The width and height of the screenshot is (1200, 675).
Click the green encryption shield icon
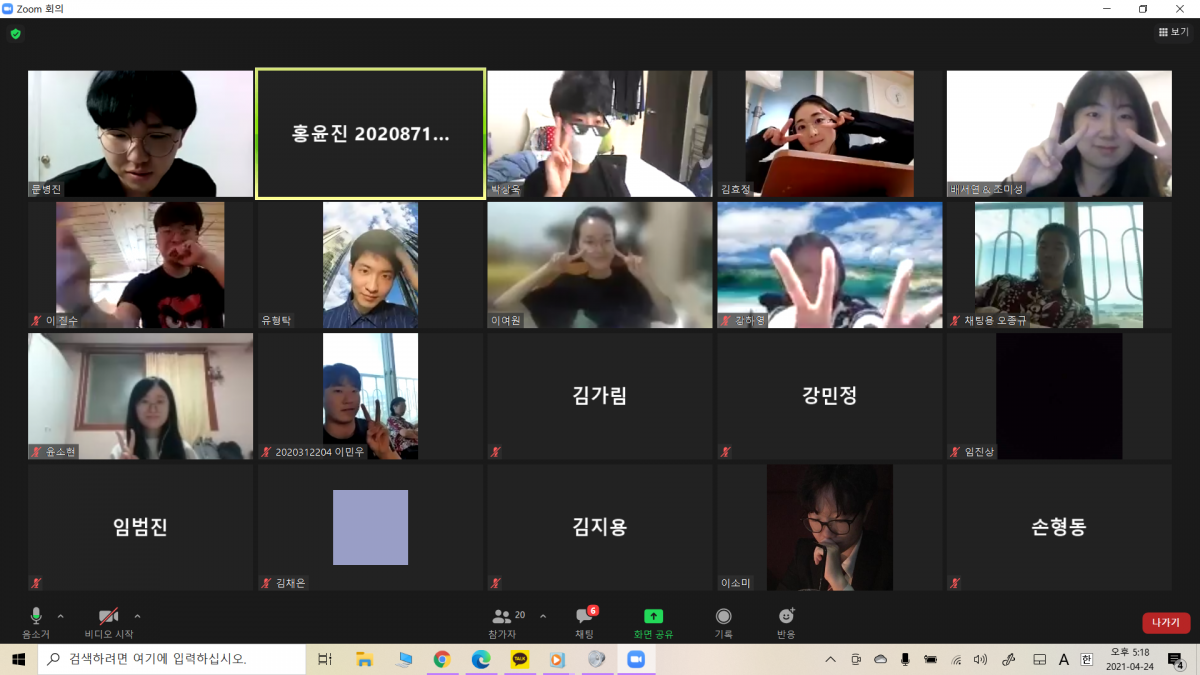(15, 34)
